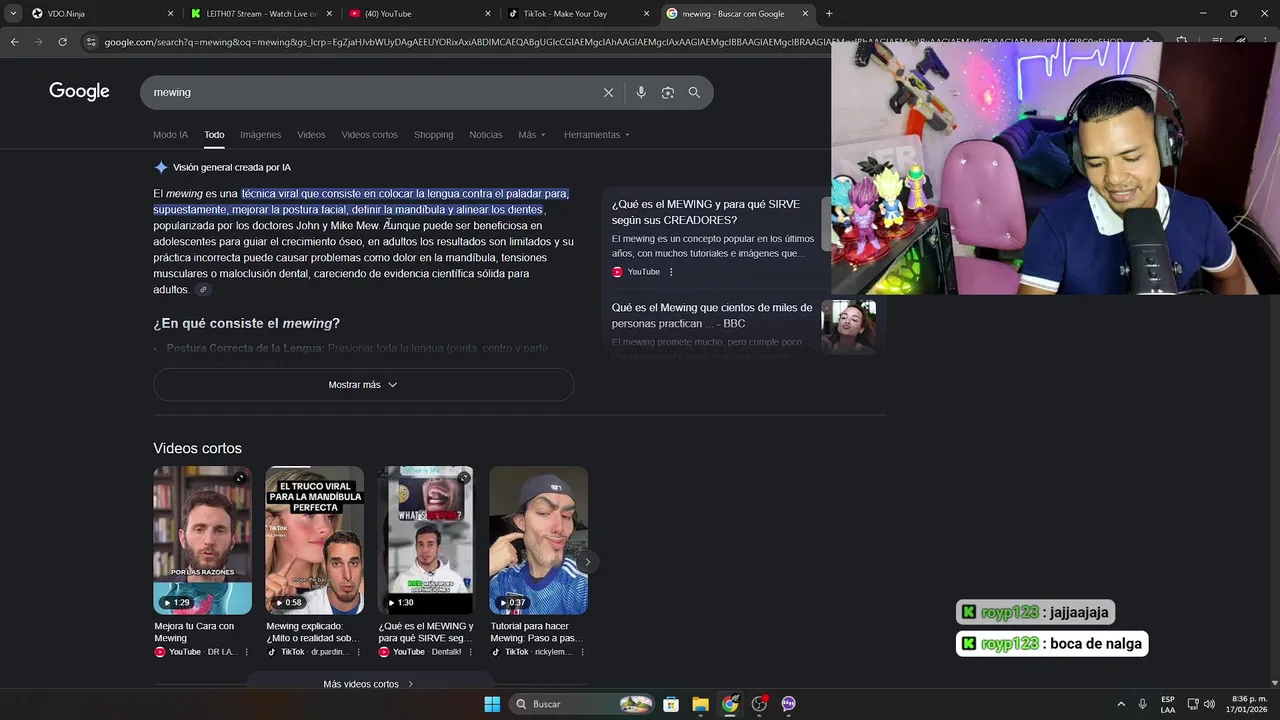Play the 'What's mewing?' Dentalk! short
The height and width of the screenshot is (720, 1280).
point(426,540)
